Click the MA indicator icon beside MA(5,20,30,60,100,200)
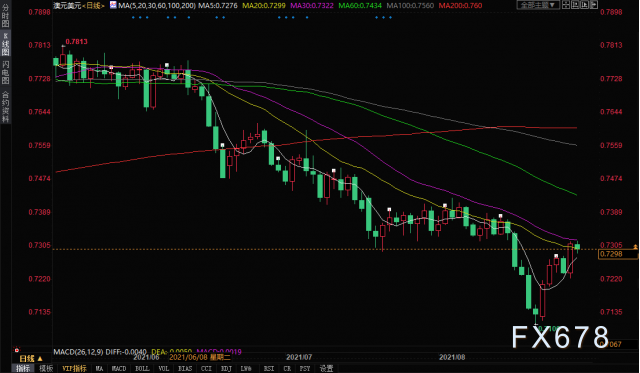 (x=113, y=5)
